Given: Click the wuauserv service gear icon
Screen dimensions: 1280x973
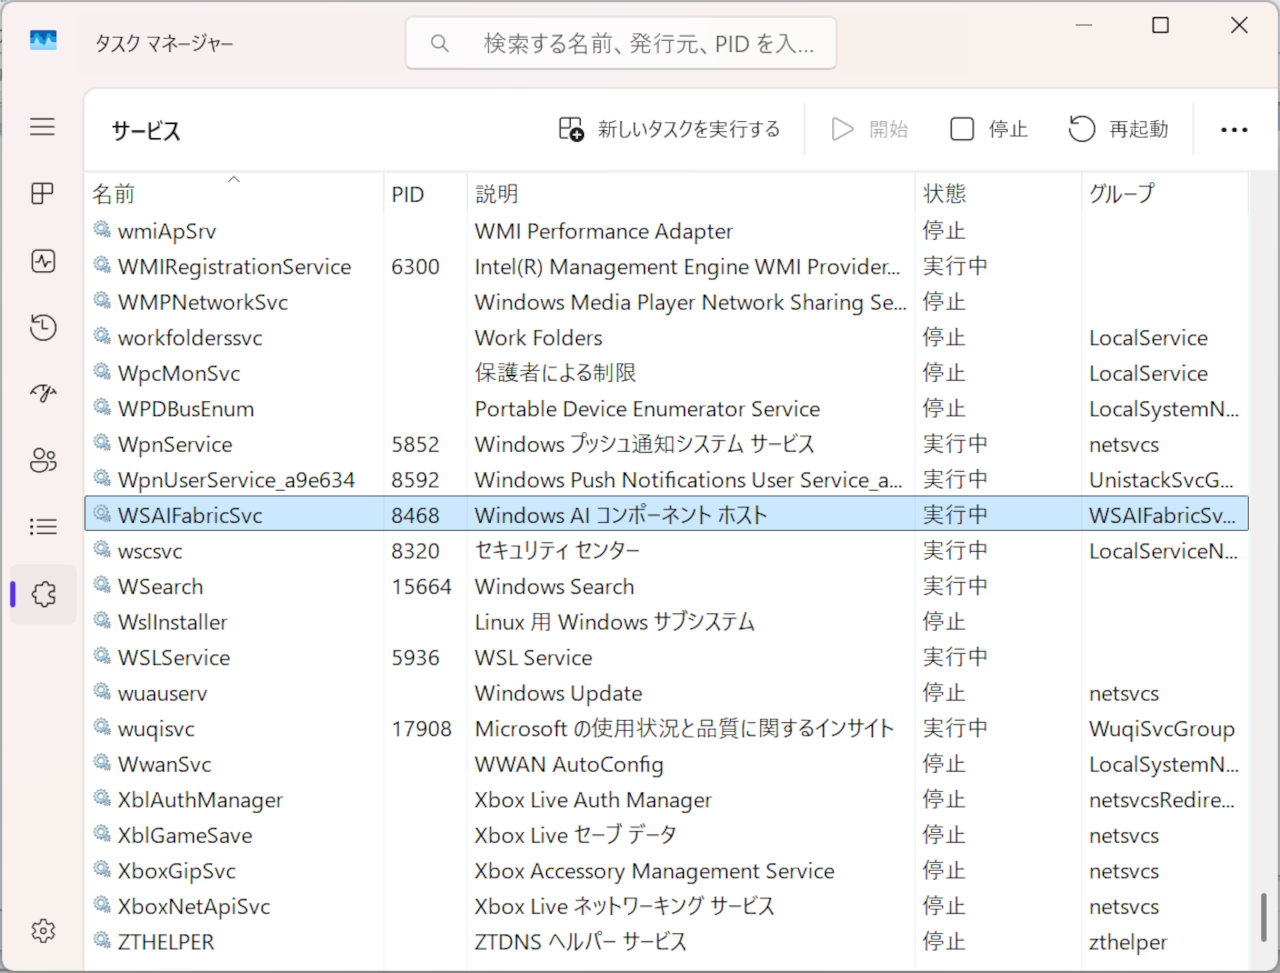Looking at the screenshot, I should (102, 691).
